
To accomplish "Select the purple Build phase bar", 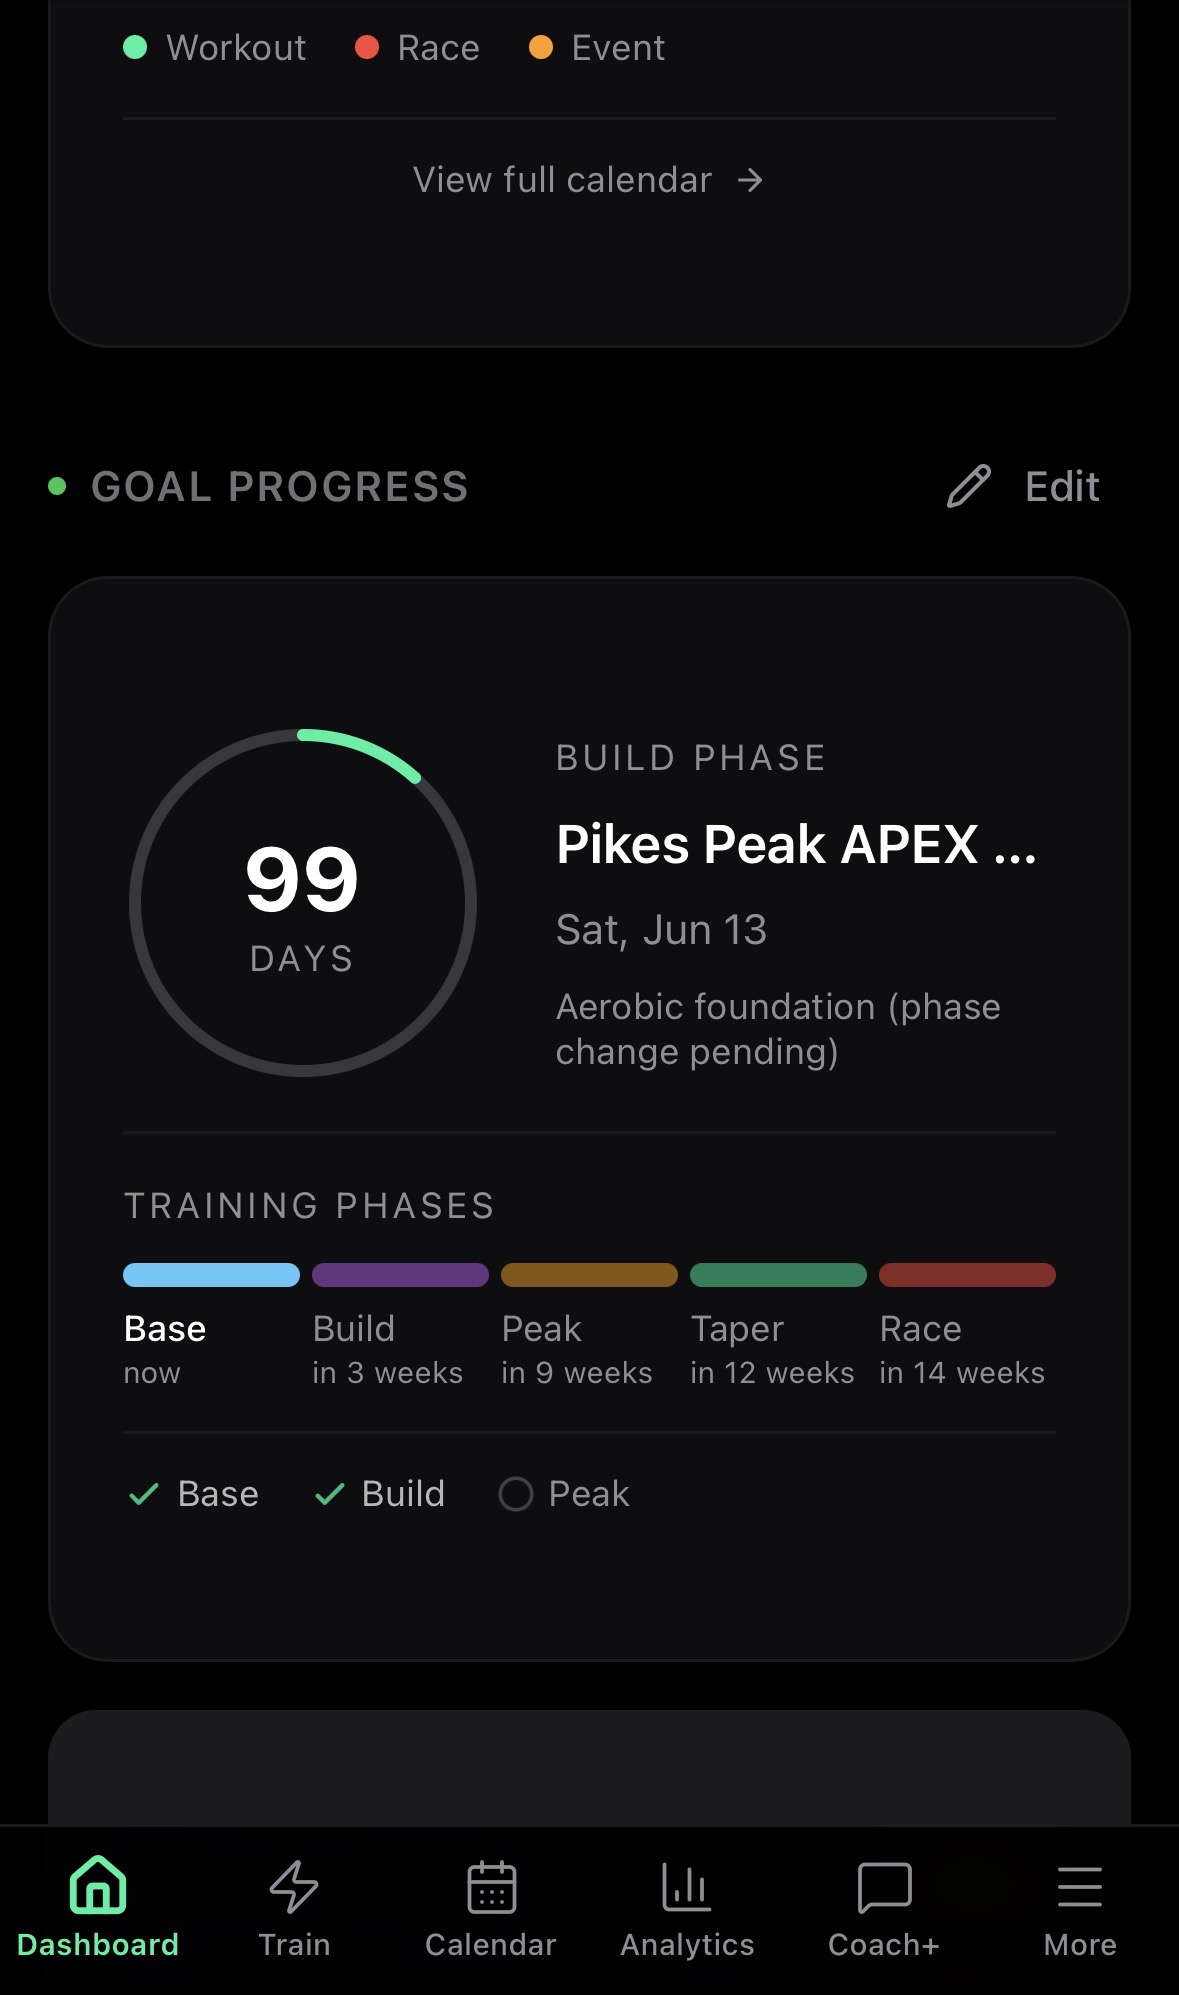I will (400, 1275).
